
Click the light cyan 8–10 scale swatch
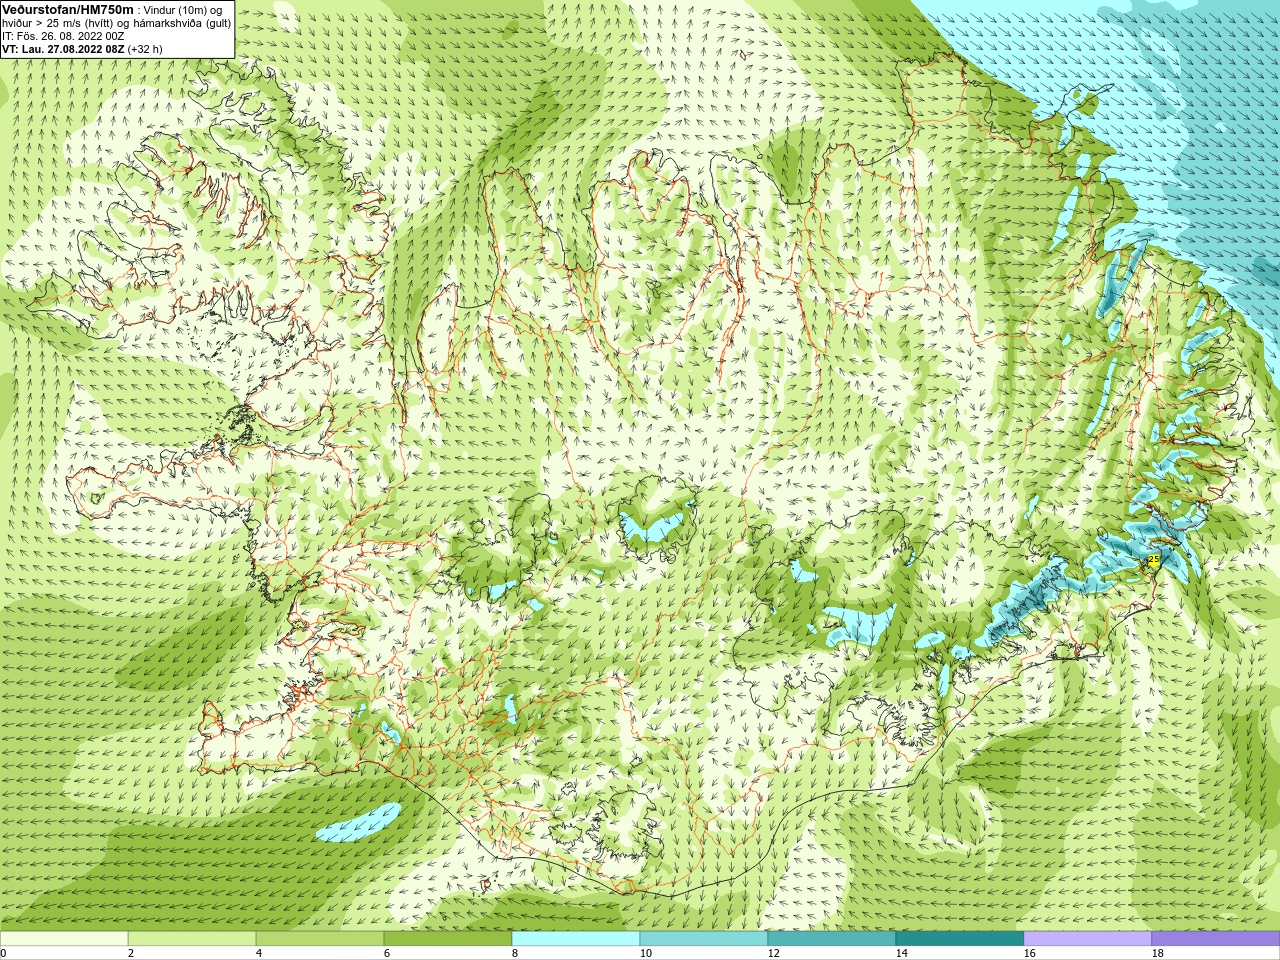(576, 939)
